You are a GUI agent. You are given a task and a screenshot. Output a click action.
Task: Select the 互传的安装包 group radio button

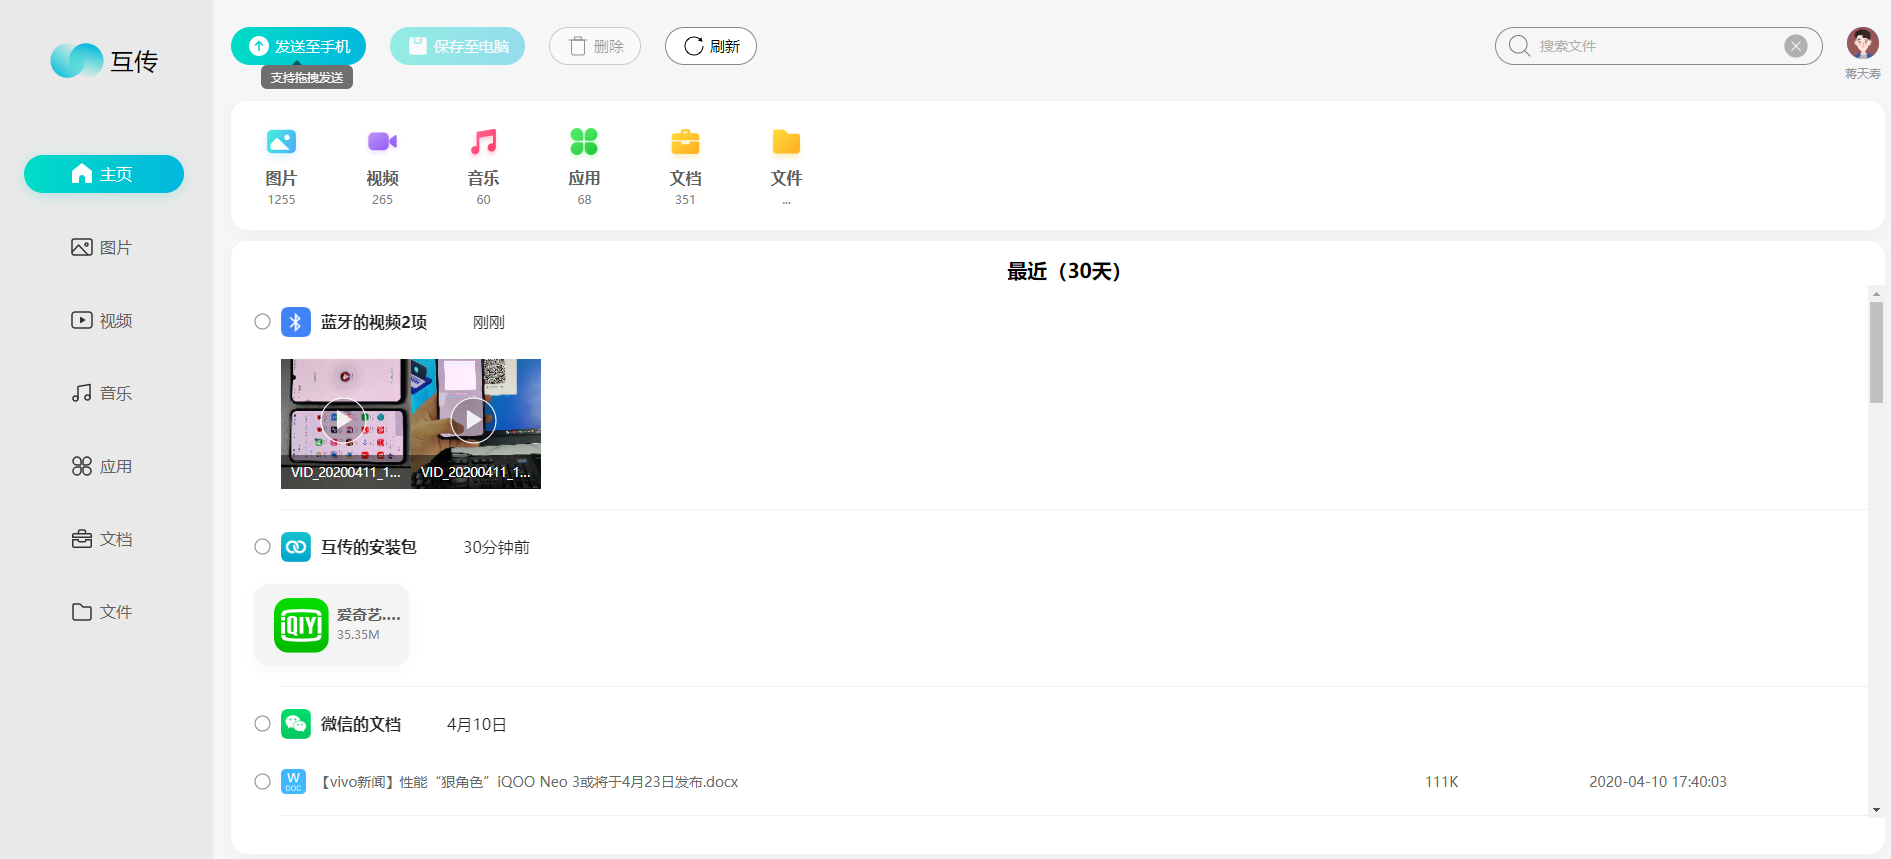click(262, 547)
